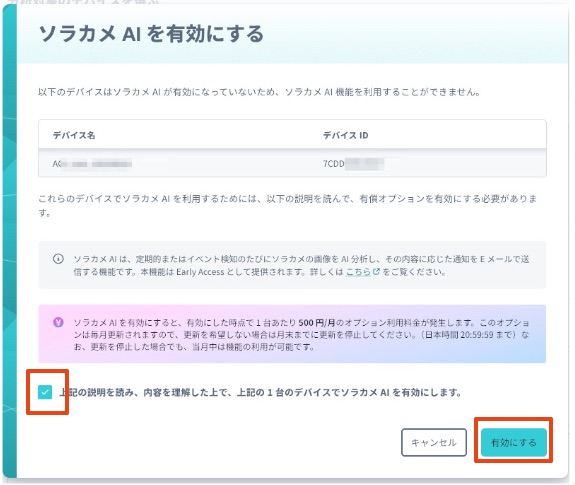
Task: Uncheck the agreement checkbox for ソラカメ AI
Action: click(x=45, y=392)
